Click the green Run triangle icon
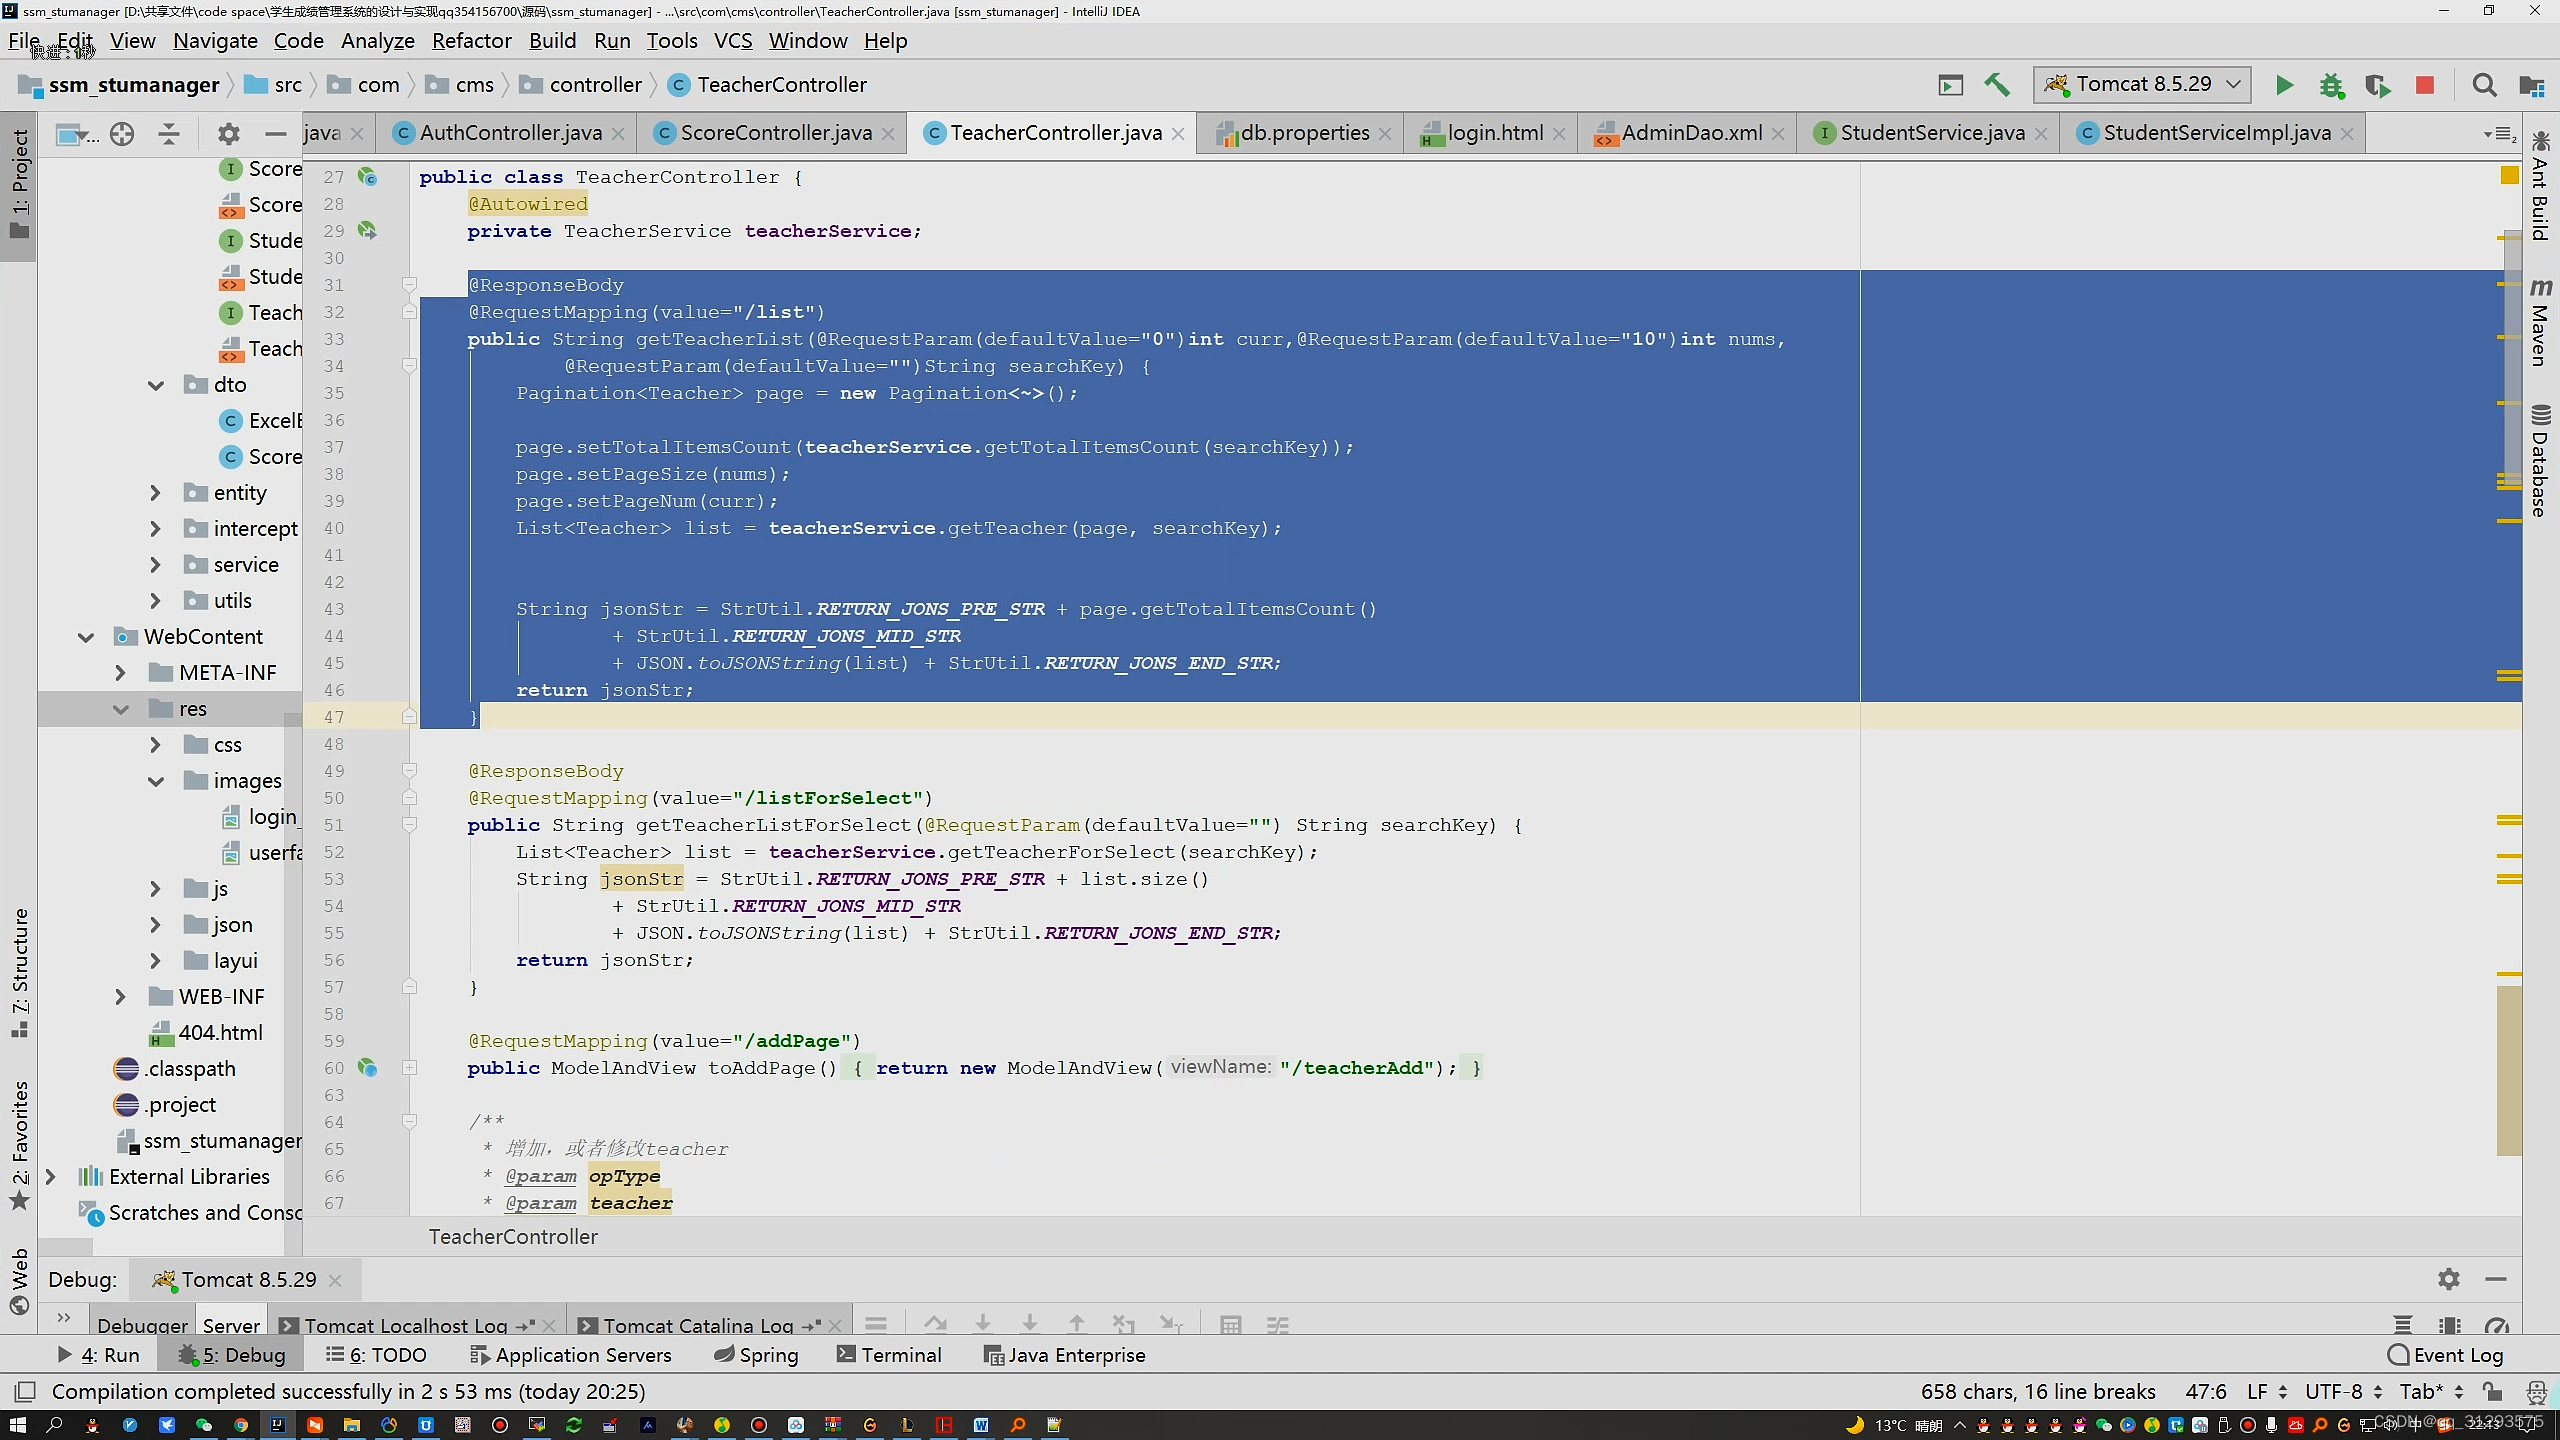 pos(2284,86)
